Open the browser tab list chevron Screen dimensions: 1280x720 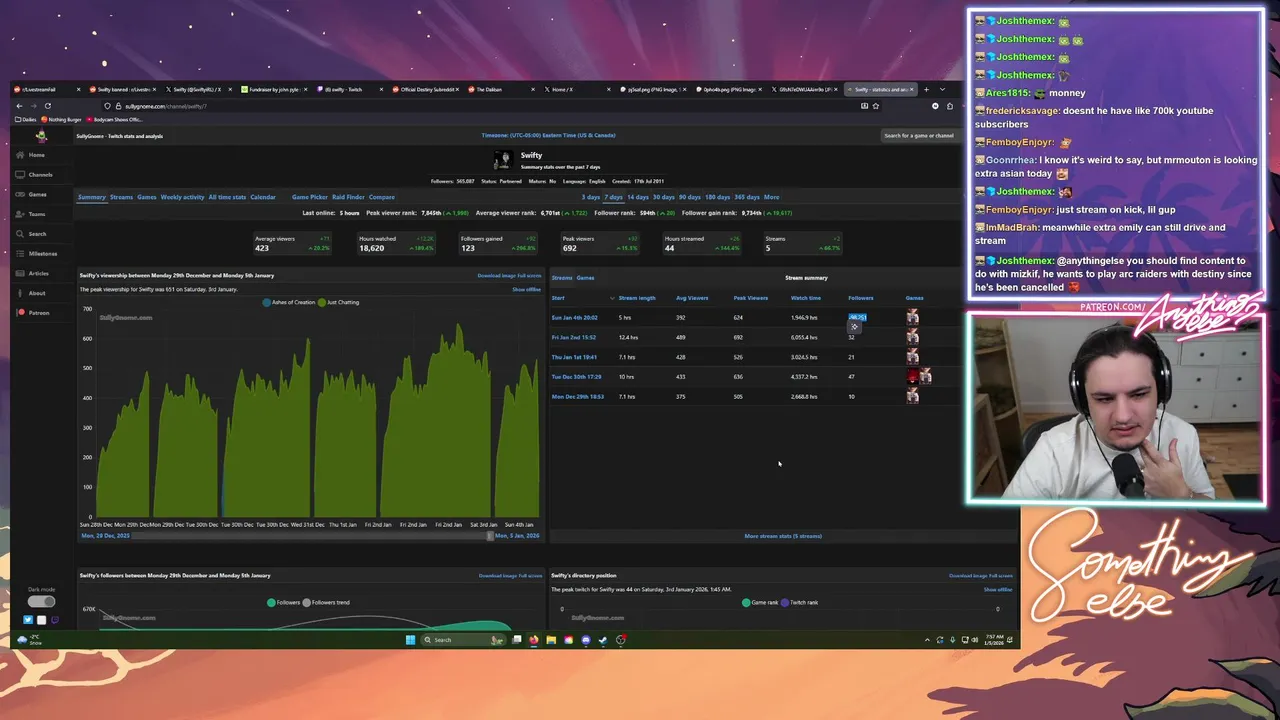942,89
